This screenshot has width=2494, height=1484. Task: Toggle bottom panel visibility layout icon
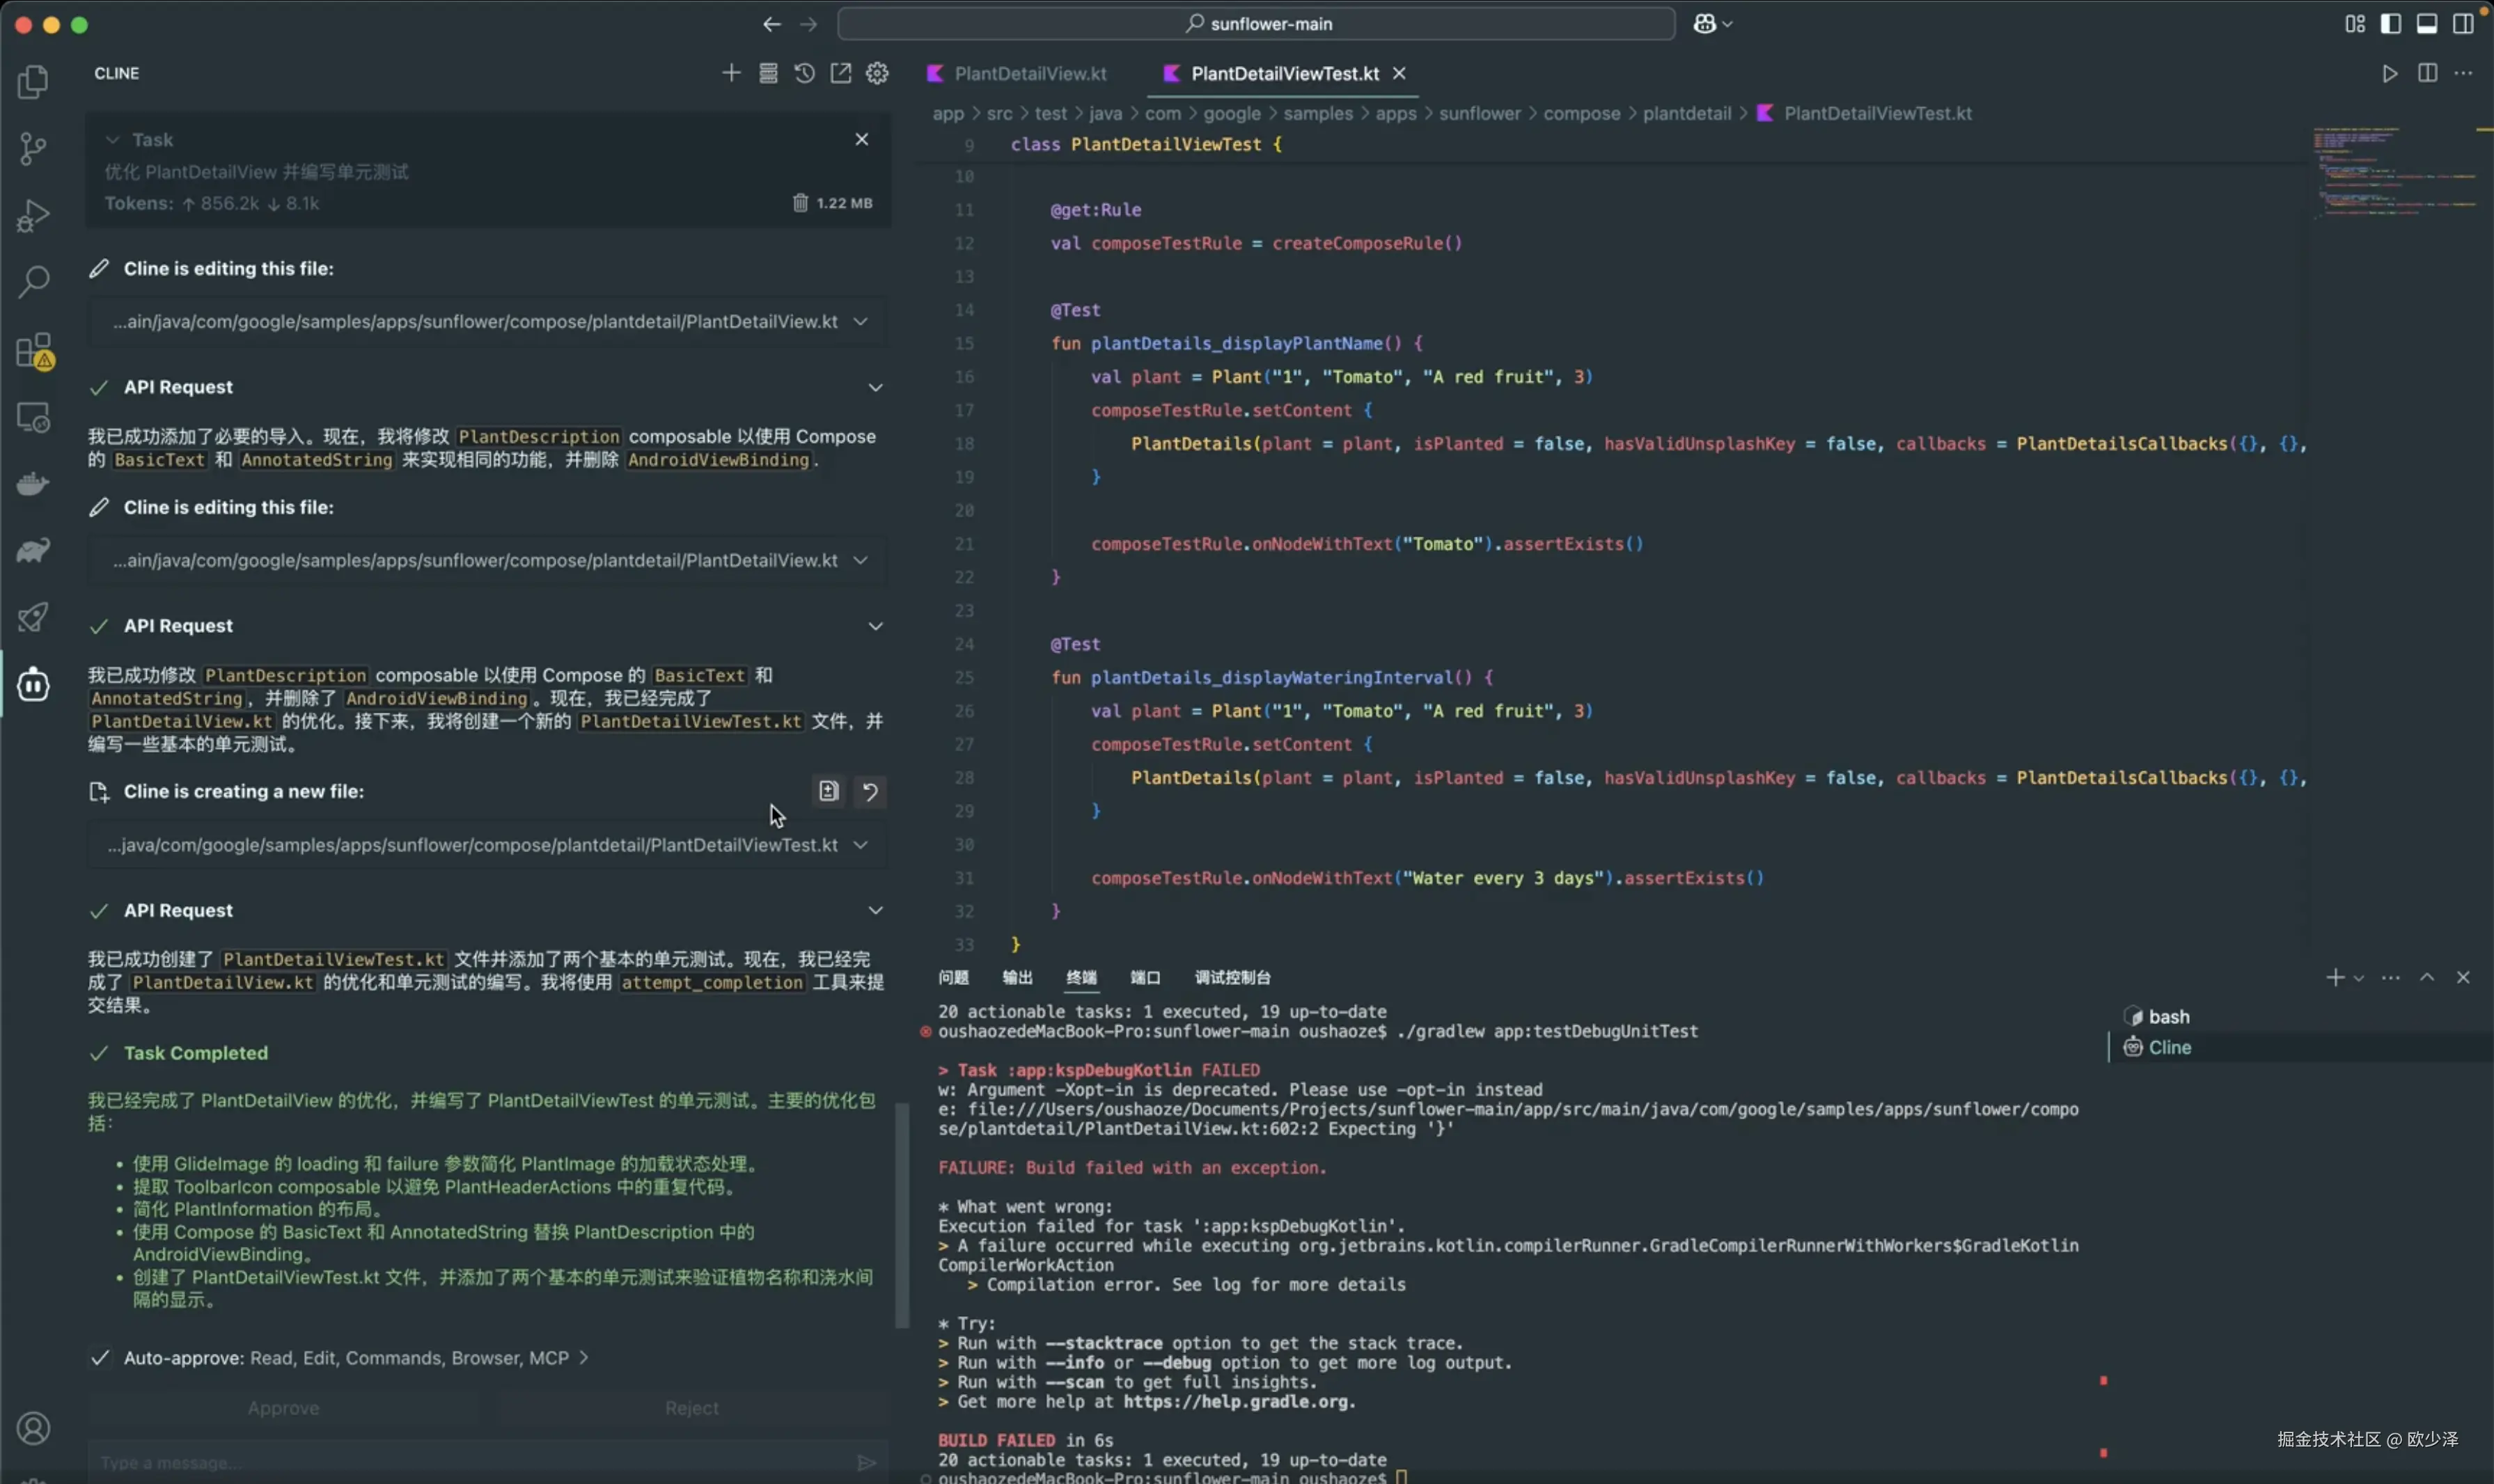(2426, 24)
